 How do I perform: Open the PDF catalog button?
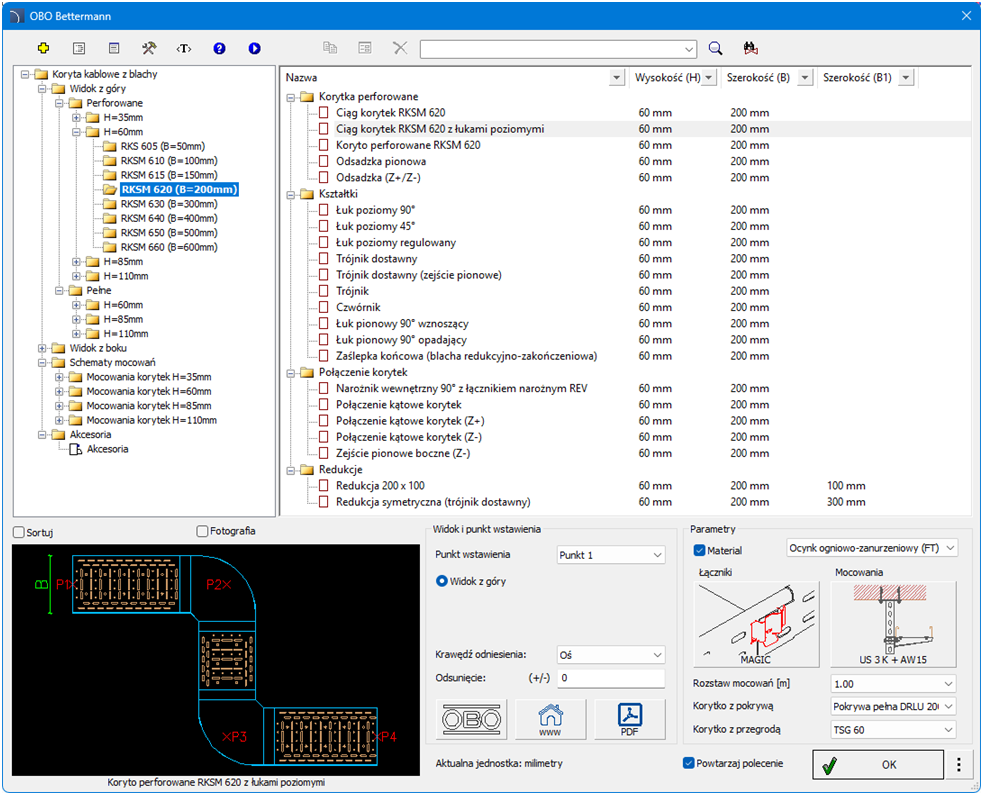pos(630,719)
